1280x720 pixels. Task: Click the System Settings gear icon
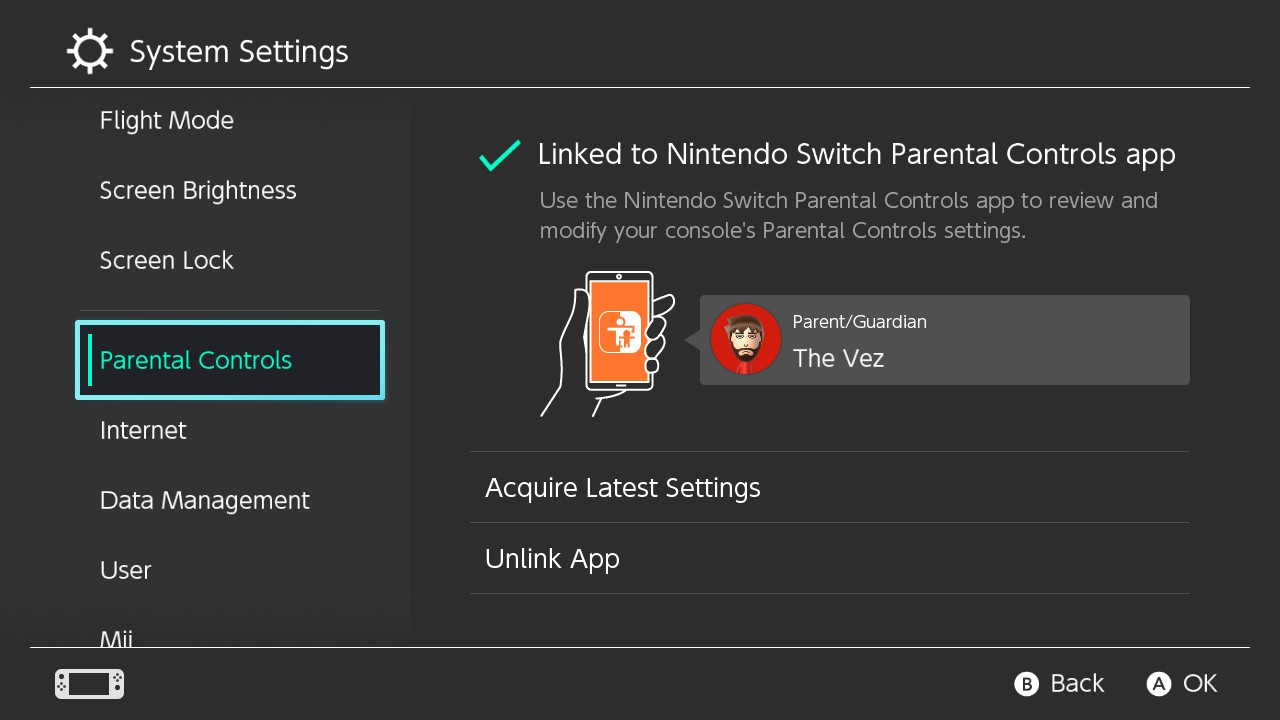click(89, 51)
